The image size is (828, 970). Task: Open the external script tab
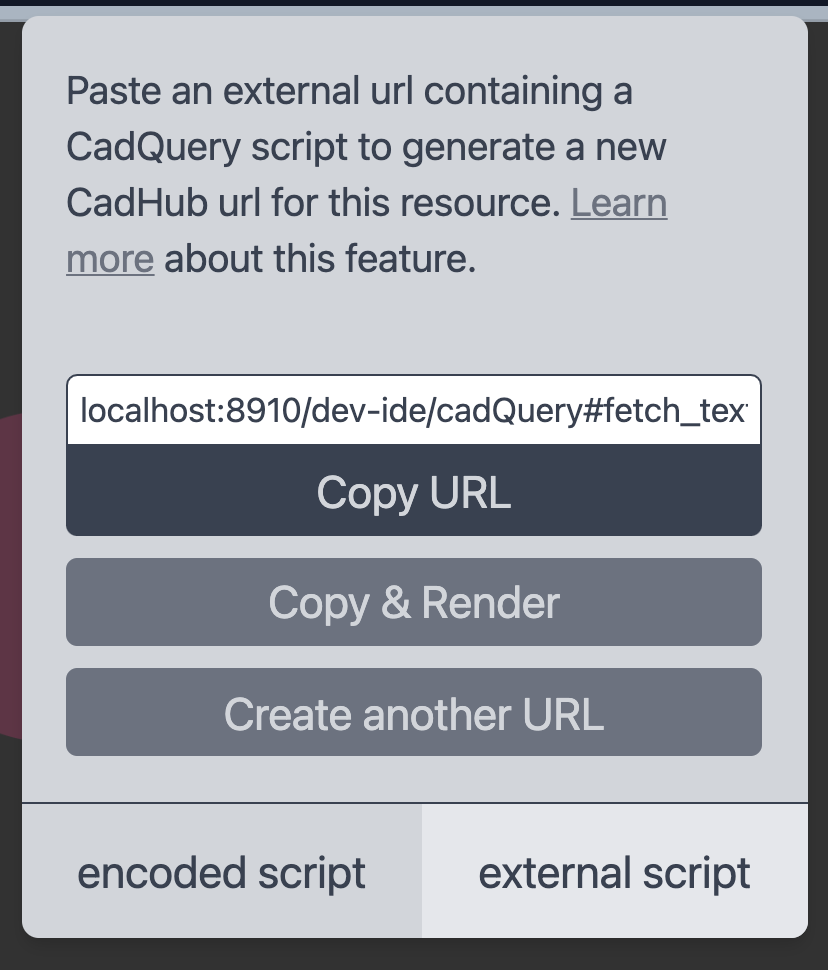point(614,872)
